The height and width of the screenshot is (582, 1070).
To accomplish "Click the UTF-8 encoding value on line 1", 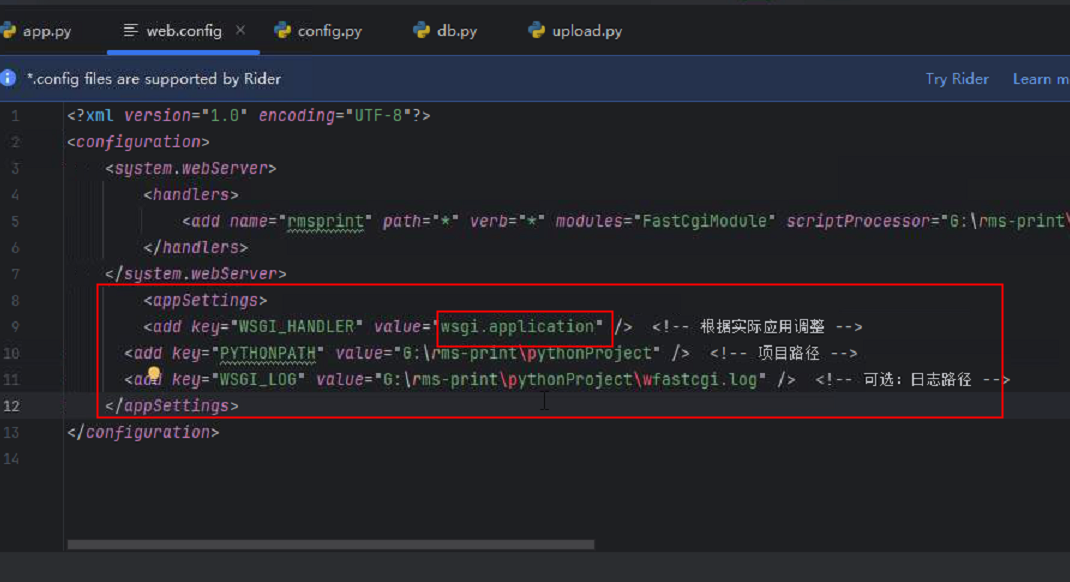I will click(x=378, y=115).
